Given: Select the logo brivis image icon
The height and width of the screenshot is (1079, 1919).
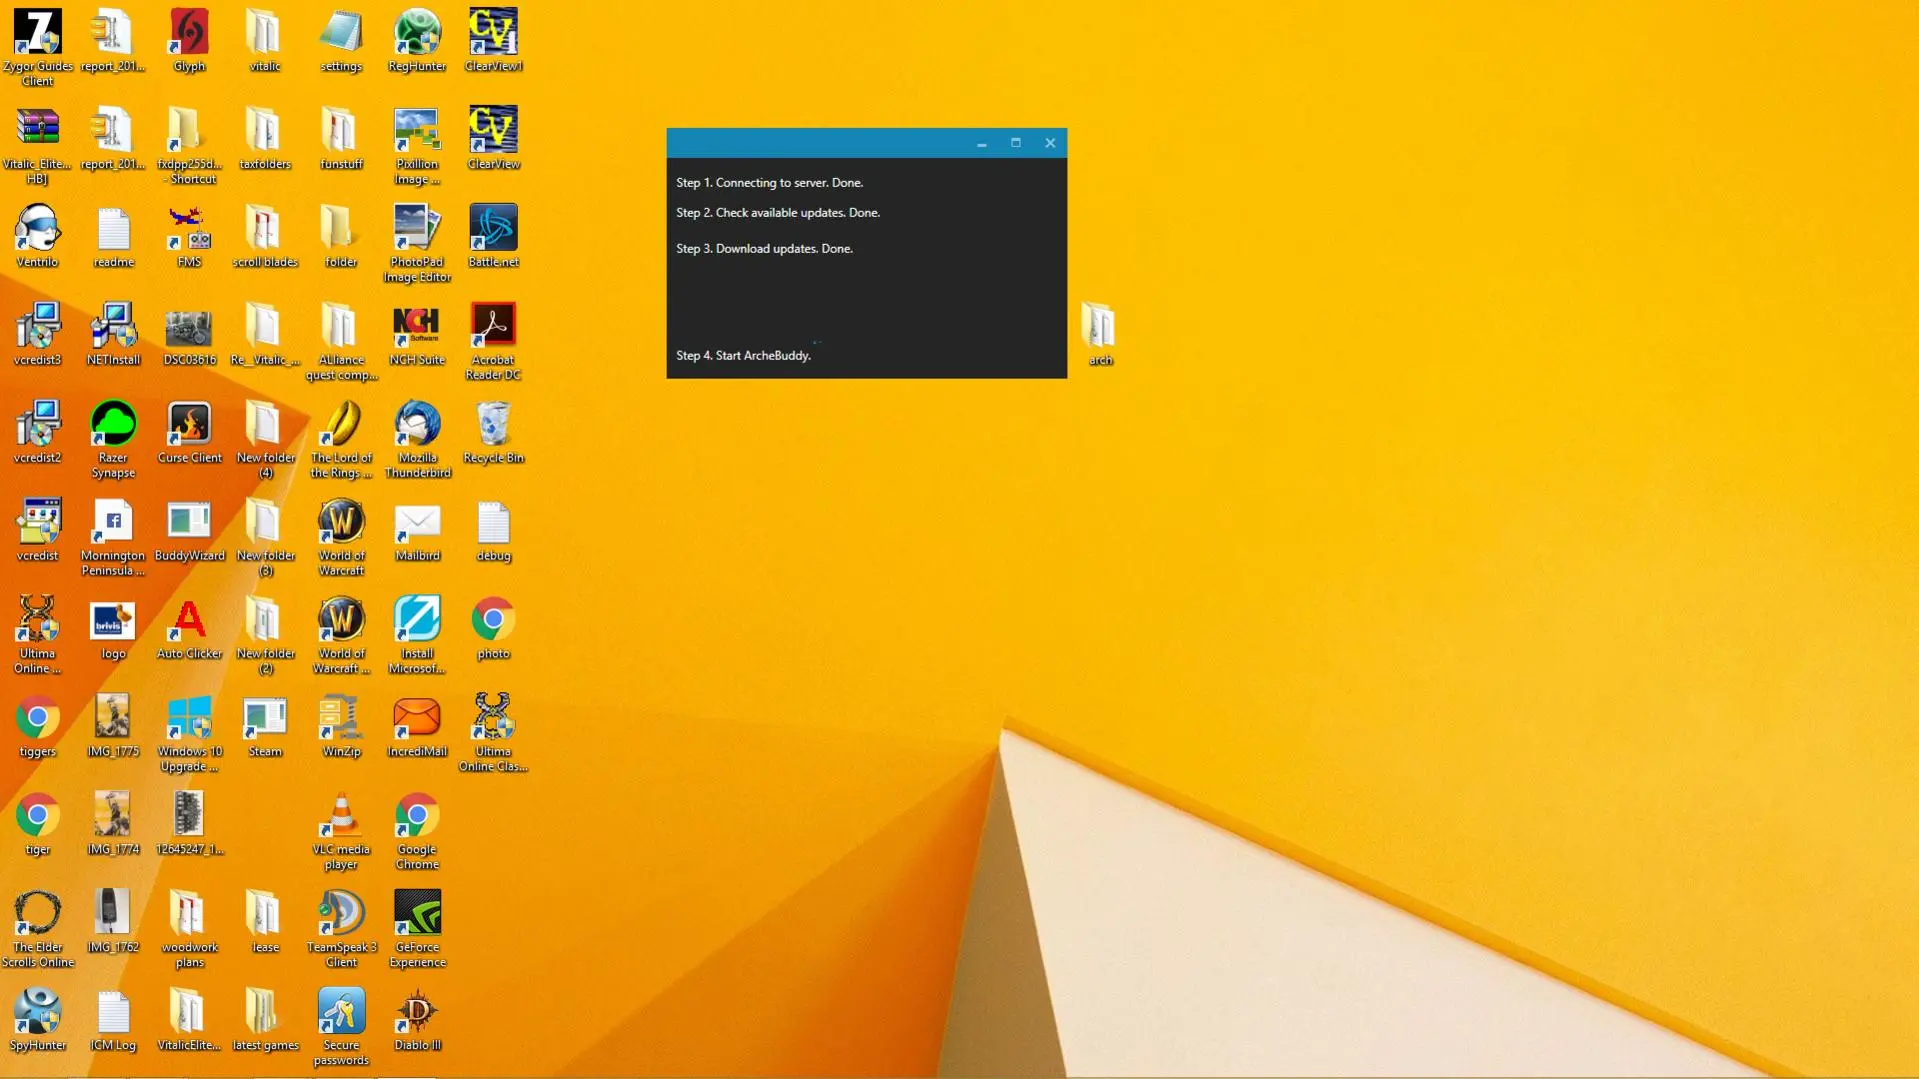Looking at the screenshot, I should coord(113,621).
